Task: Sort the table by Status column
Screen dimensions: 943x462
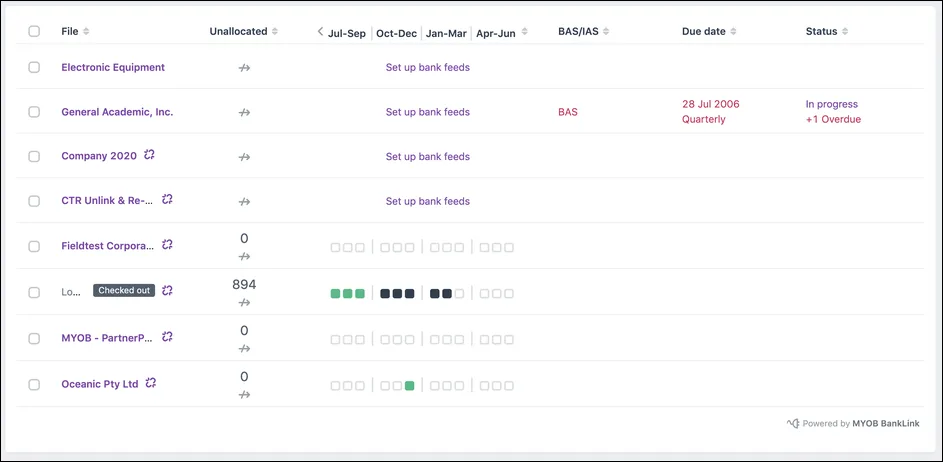Action: (x=845, y=31)
